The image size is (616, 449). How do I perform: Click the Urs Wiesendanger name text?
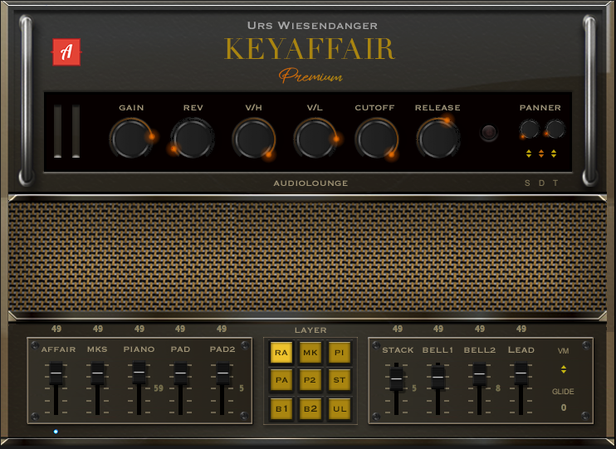tap(312, 26)
